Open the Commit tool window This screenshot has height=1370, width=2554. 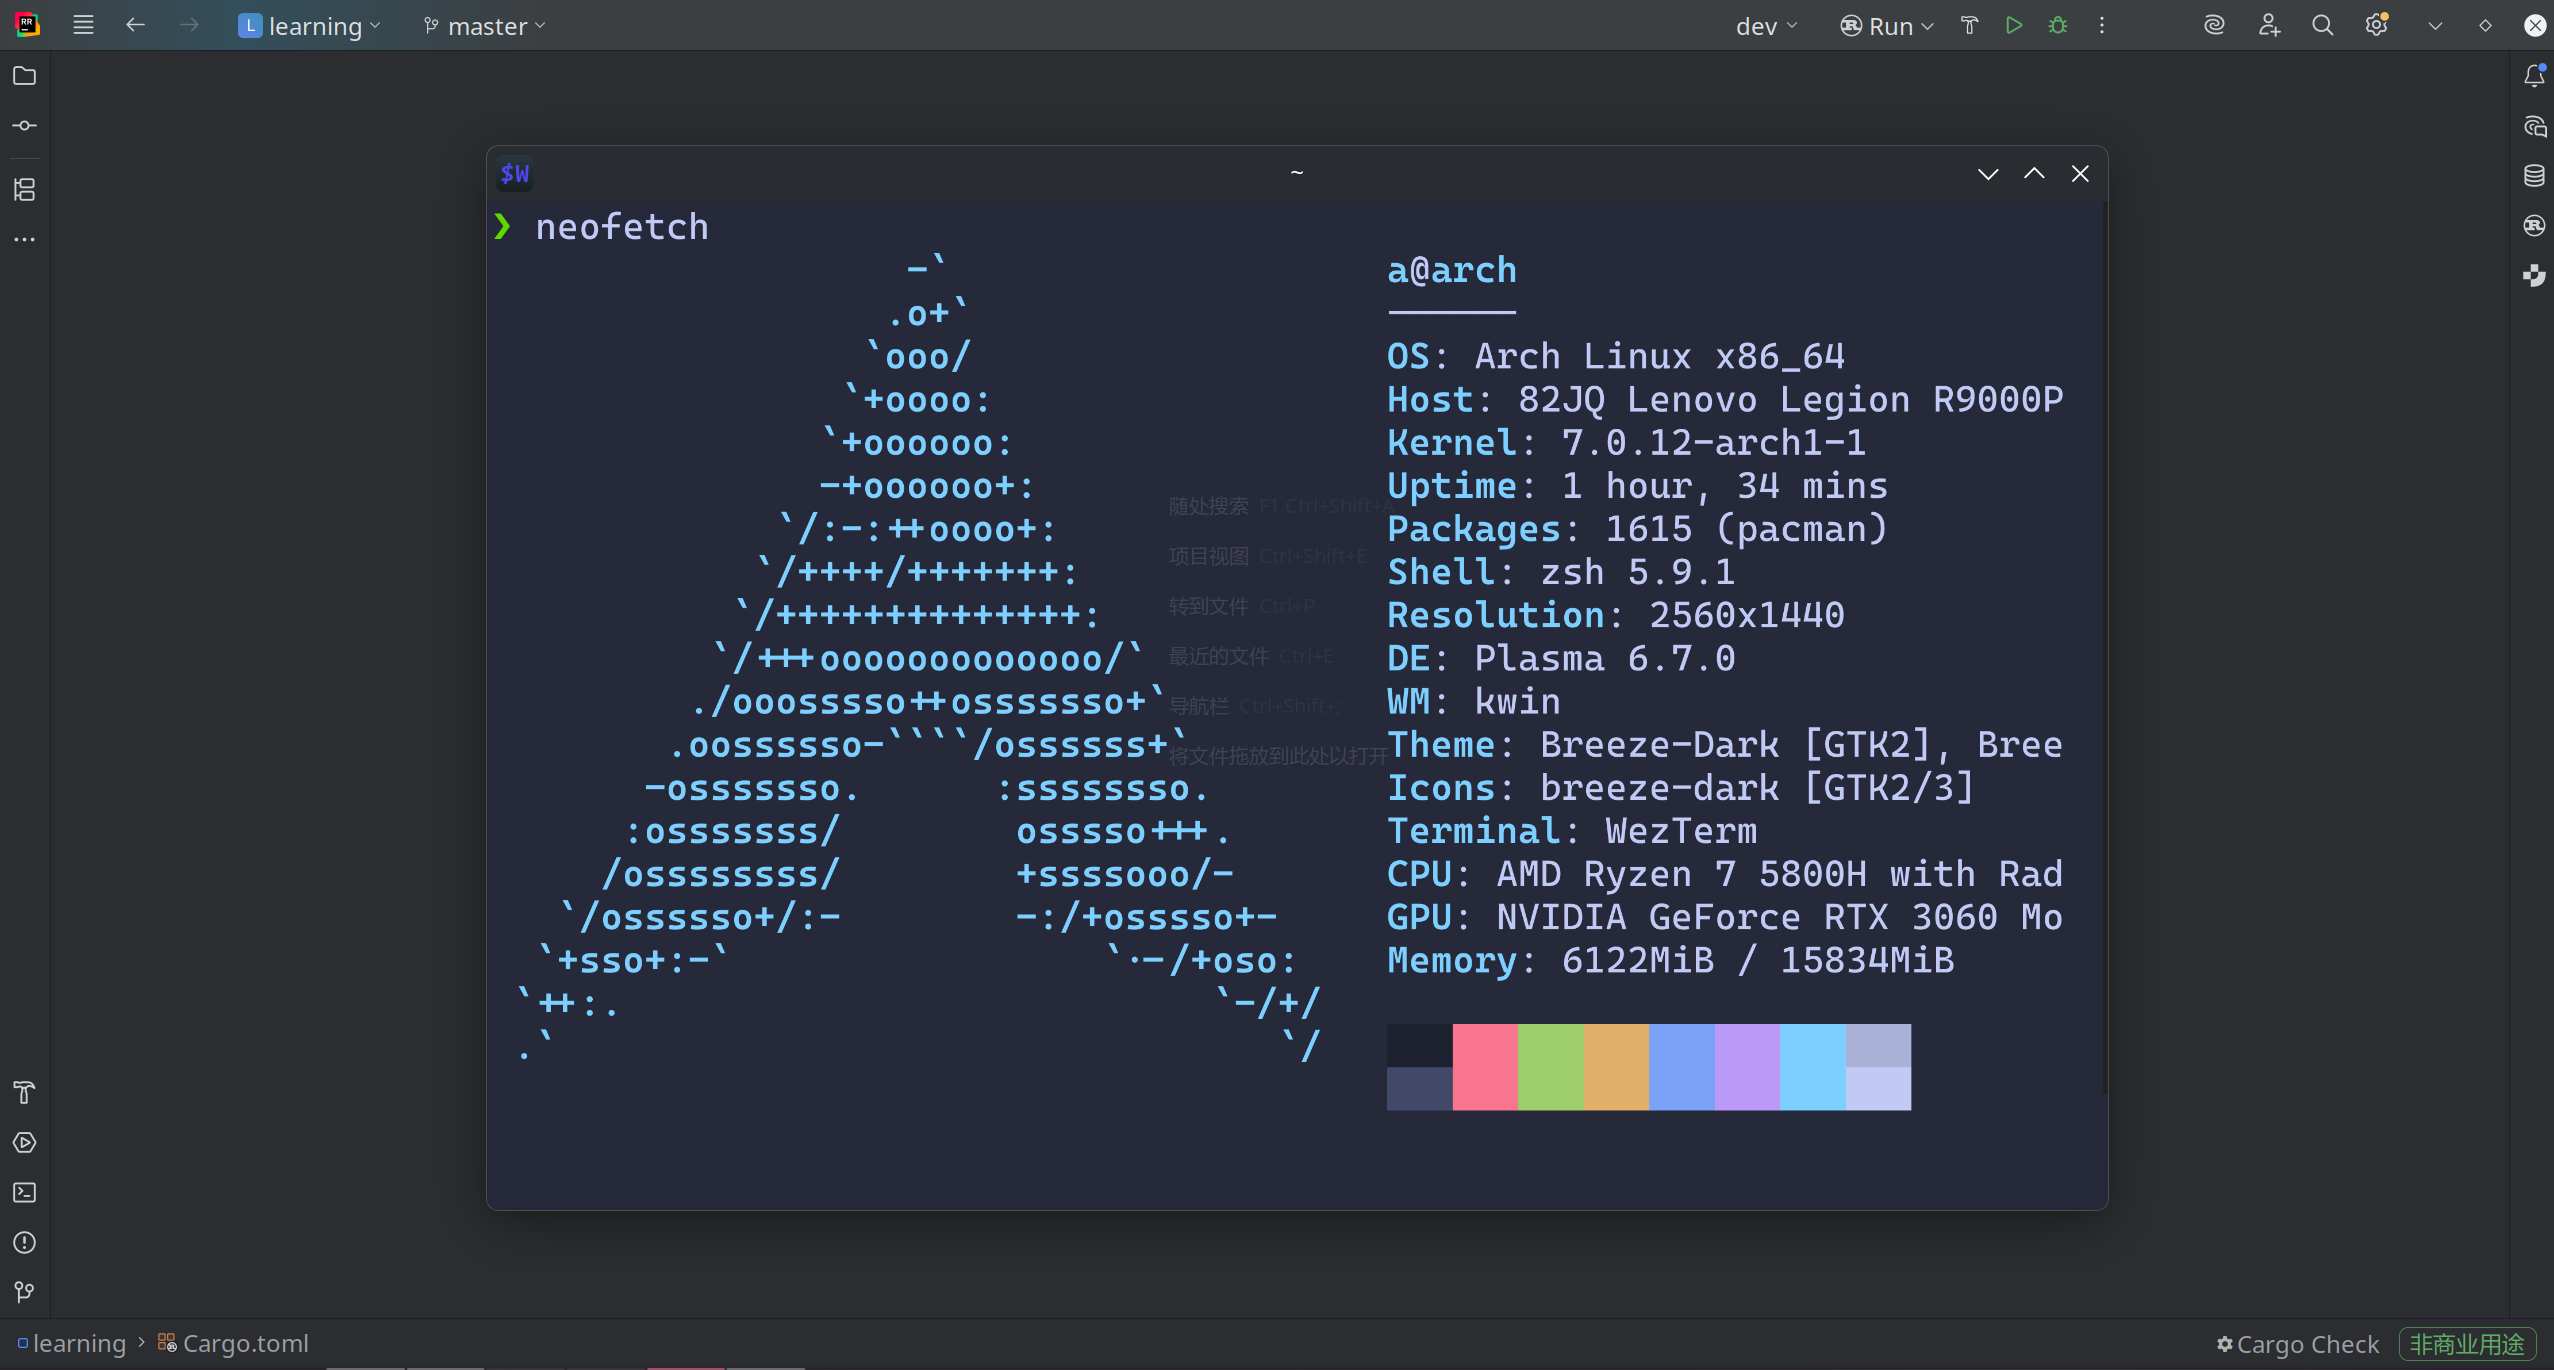point(25,126)
